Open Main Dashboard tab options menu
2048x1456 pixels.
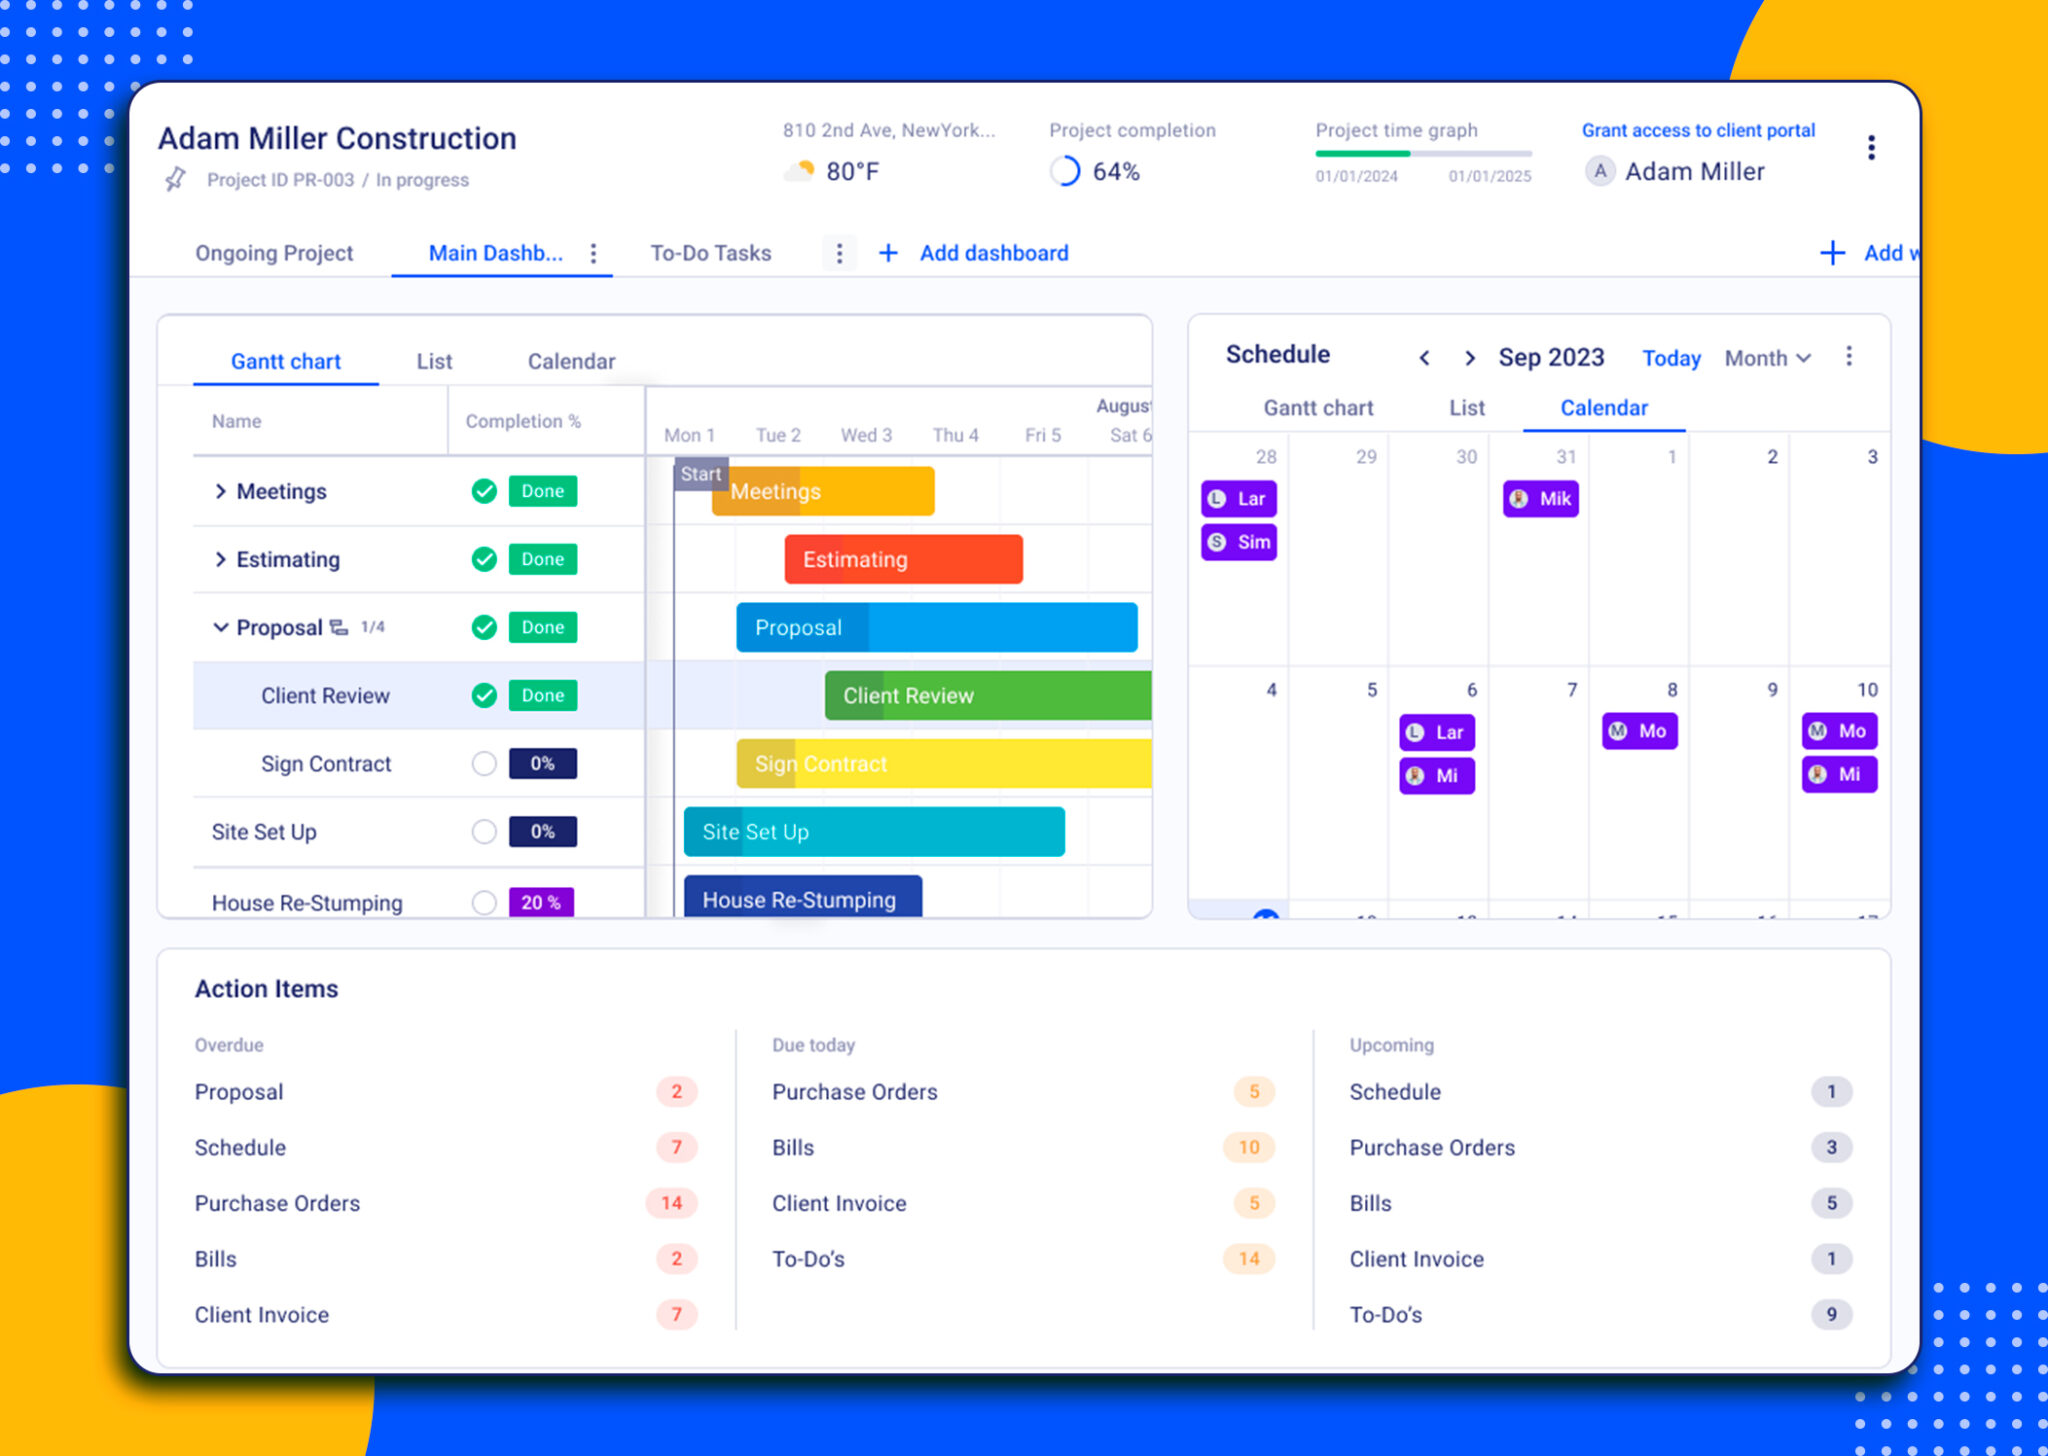tap(593, 254)
